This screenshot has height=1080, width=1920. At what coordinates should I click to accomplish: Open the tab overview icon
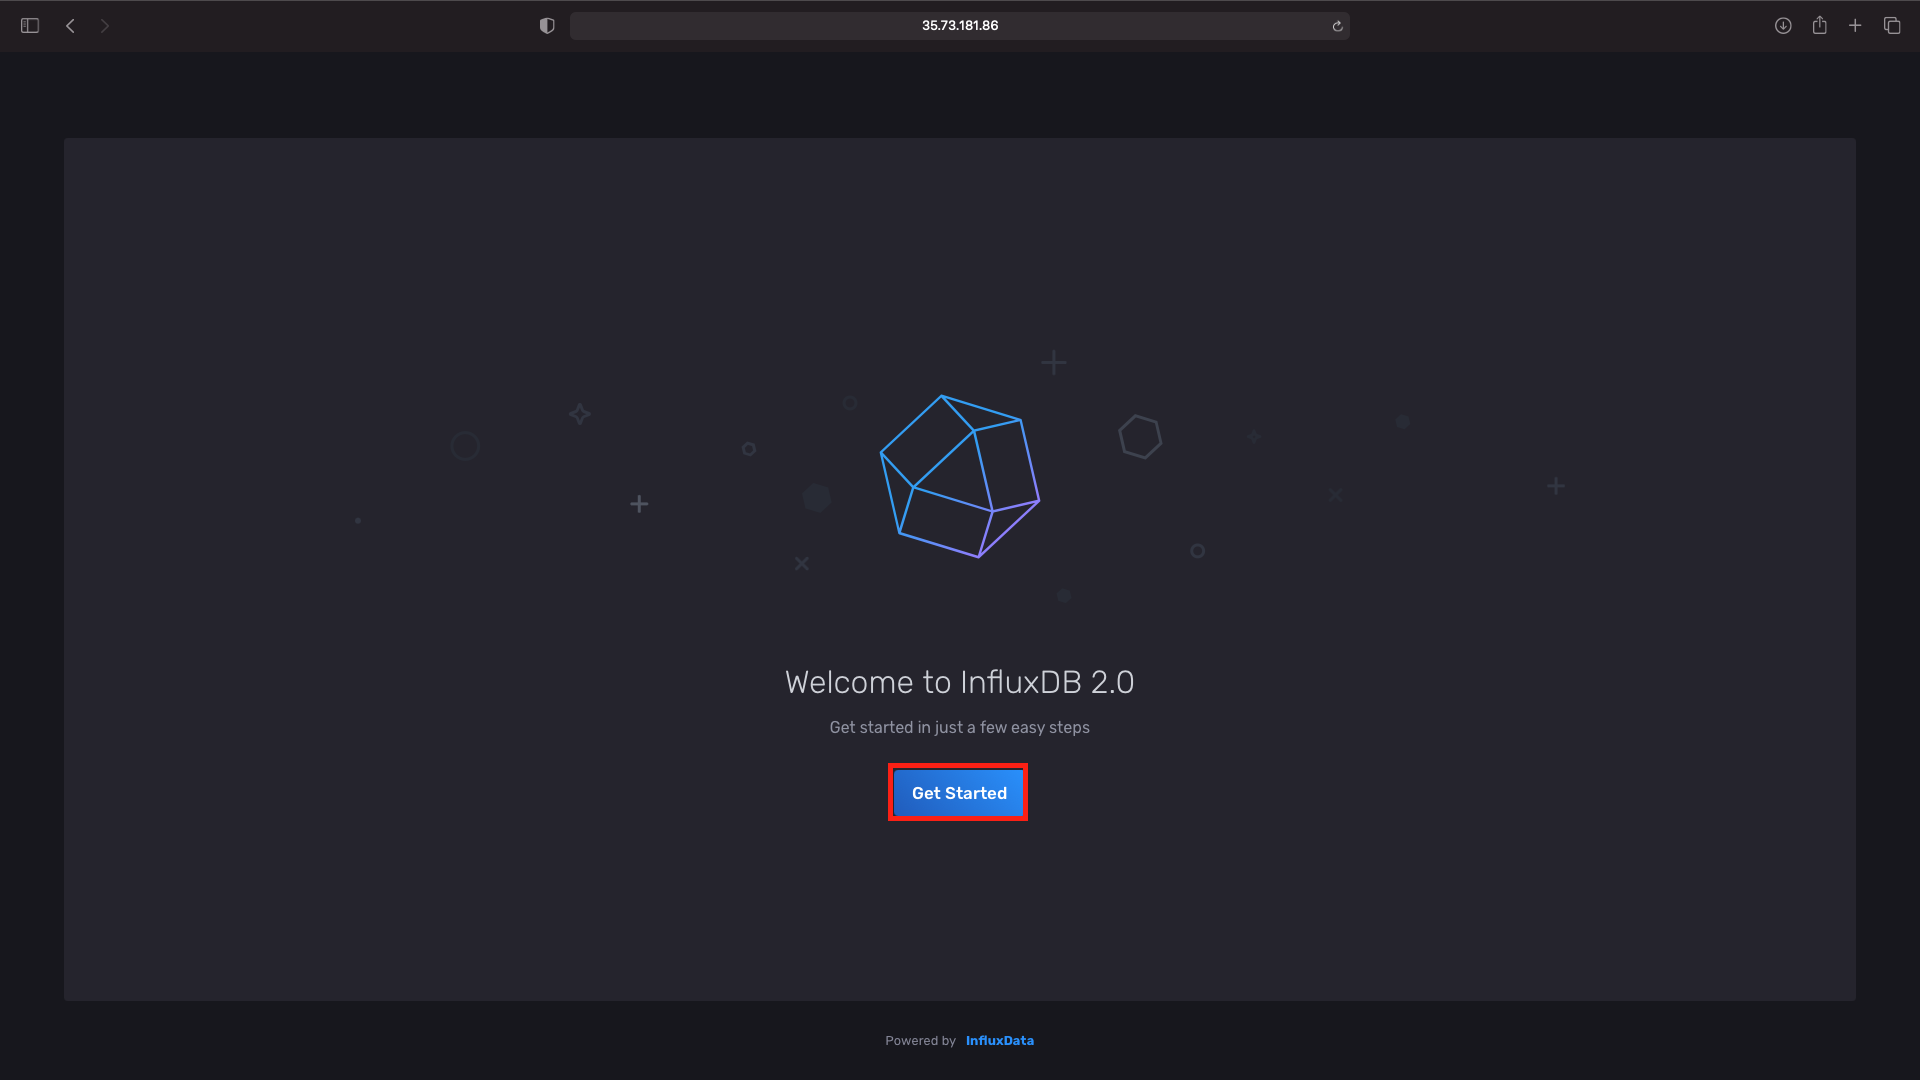coord(1893,26)
